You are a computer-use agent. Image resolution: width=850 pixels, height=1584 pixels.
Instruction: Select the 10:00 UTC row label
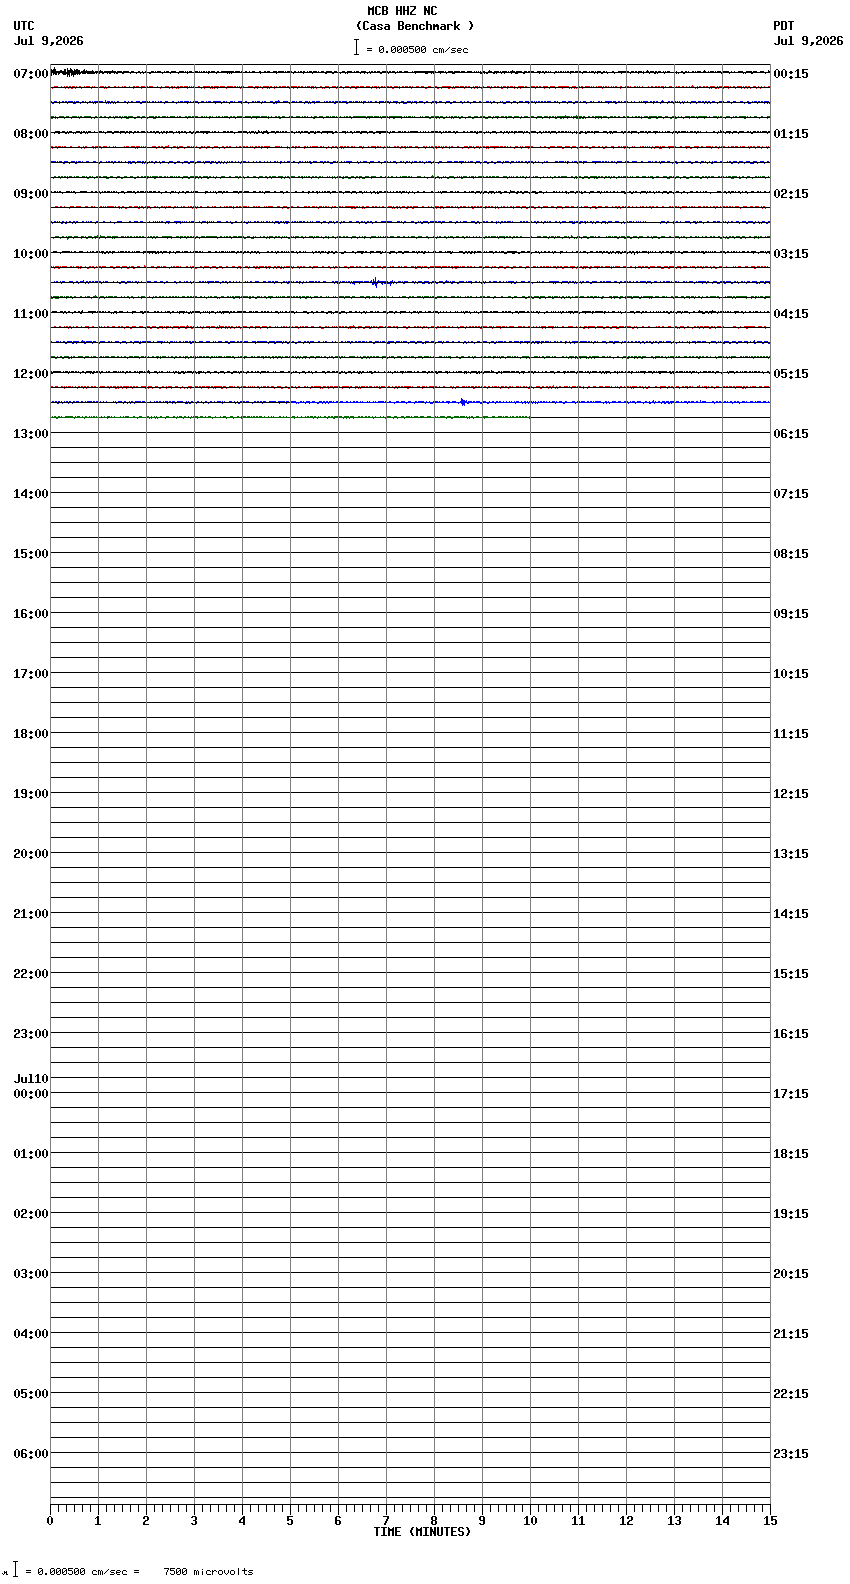coord(31,254)
